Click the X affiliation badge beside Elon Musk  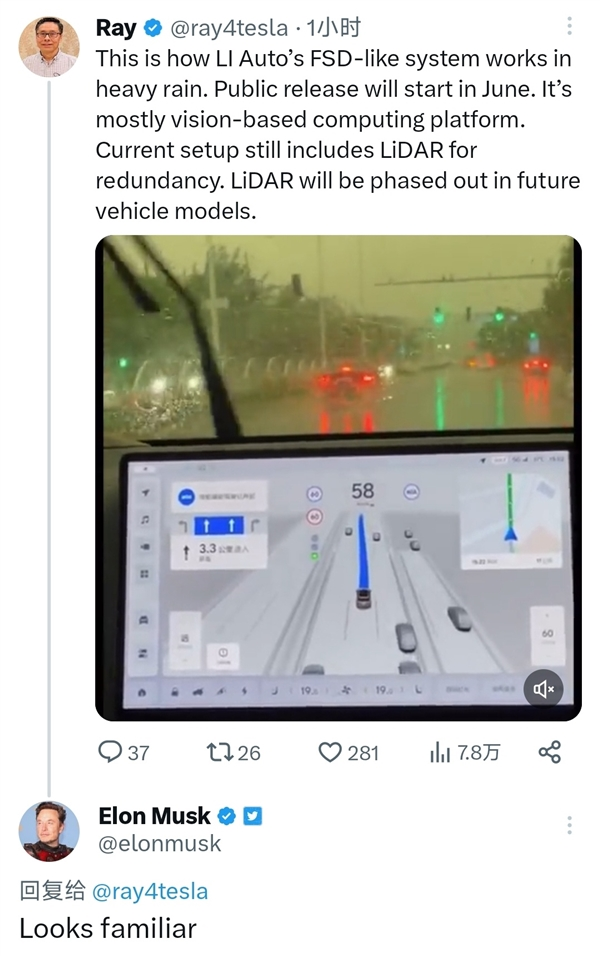pyautogui.click(x=253, y=816)
